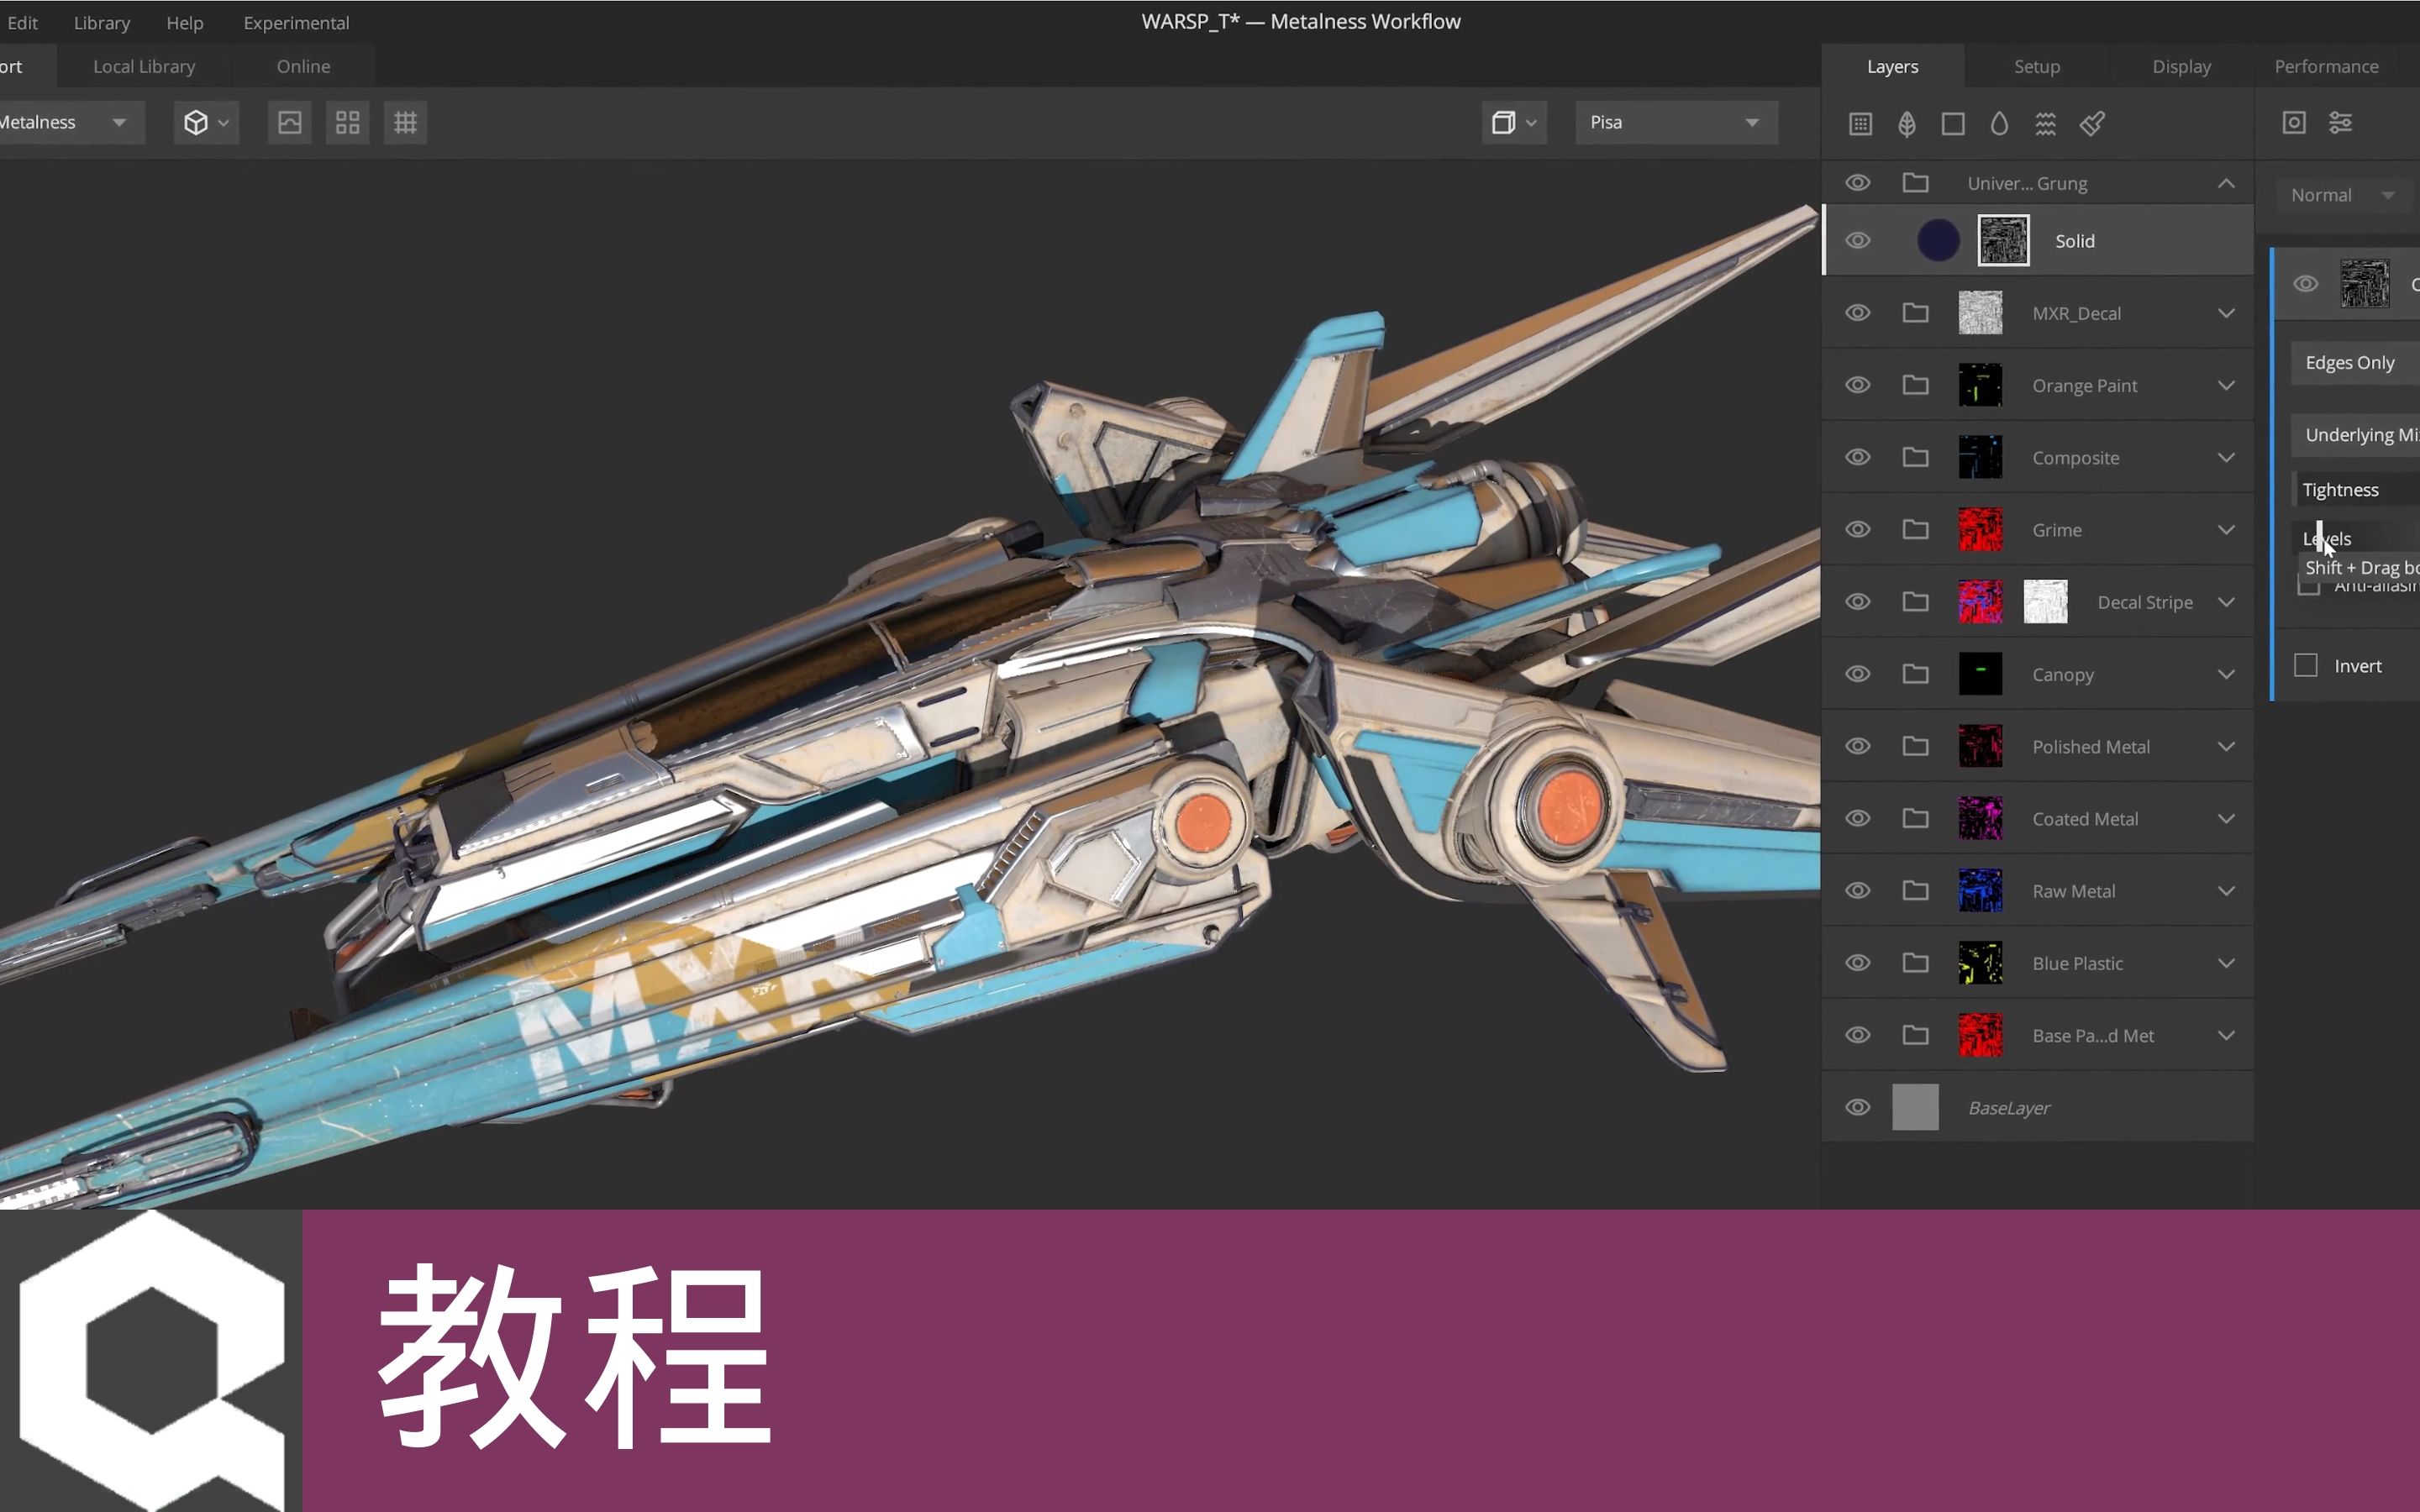Add a Solid layer using the square icon
The height and width of the screenshot is (1512, 2420).
tap(1952, 123)
